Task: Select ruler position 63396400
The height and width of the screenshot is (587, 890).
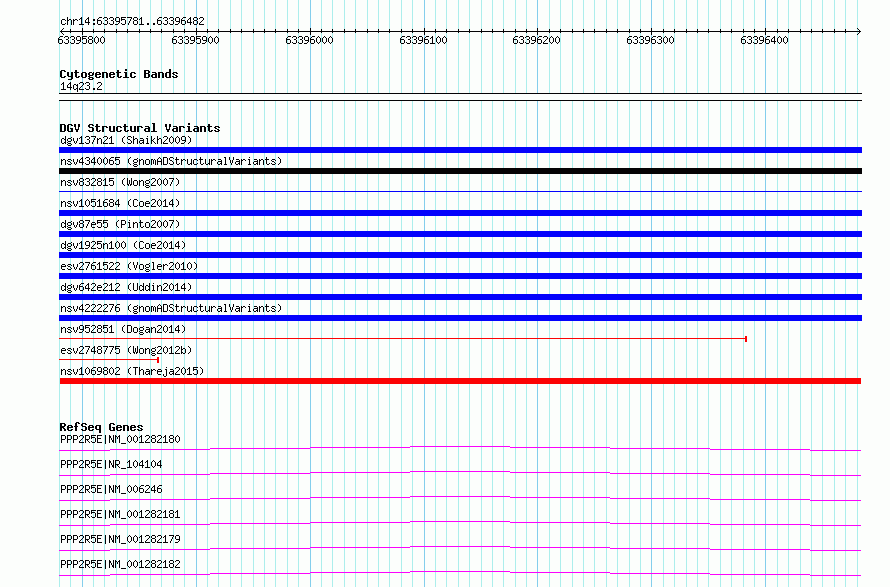Action: [765, 40]
